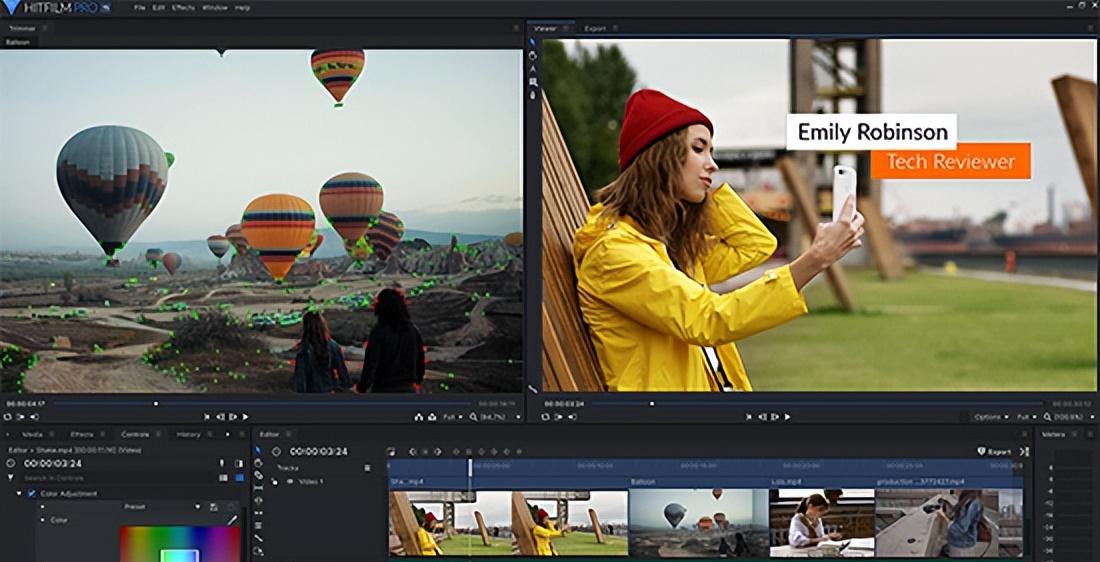This screenshot has width=1100, height=562.
Task: Select the Editor selection arrow tool
Action: pyautogui.click(x=258, y=450)
